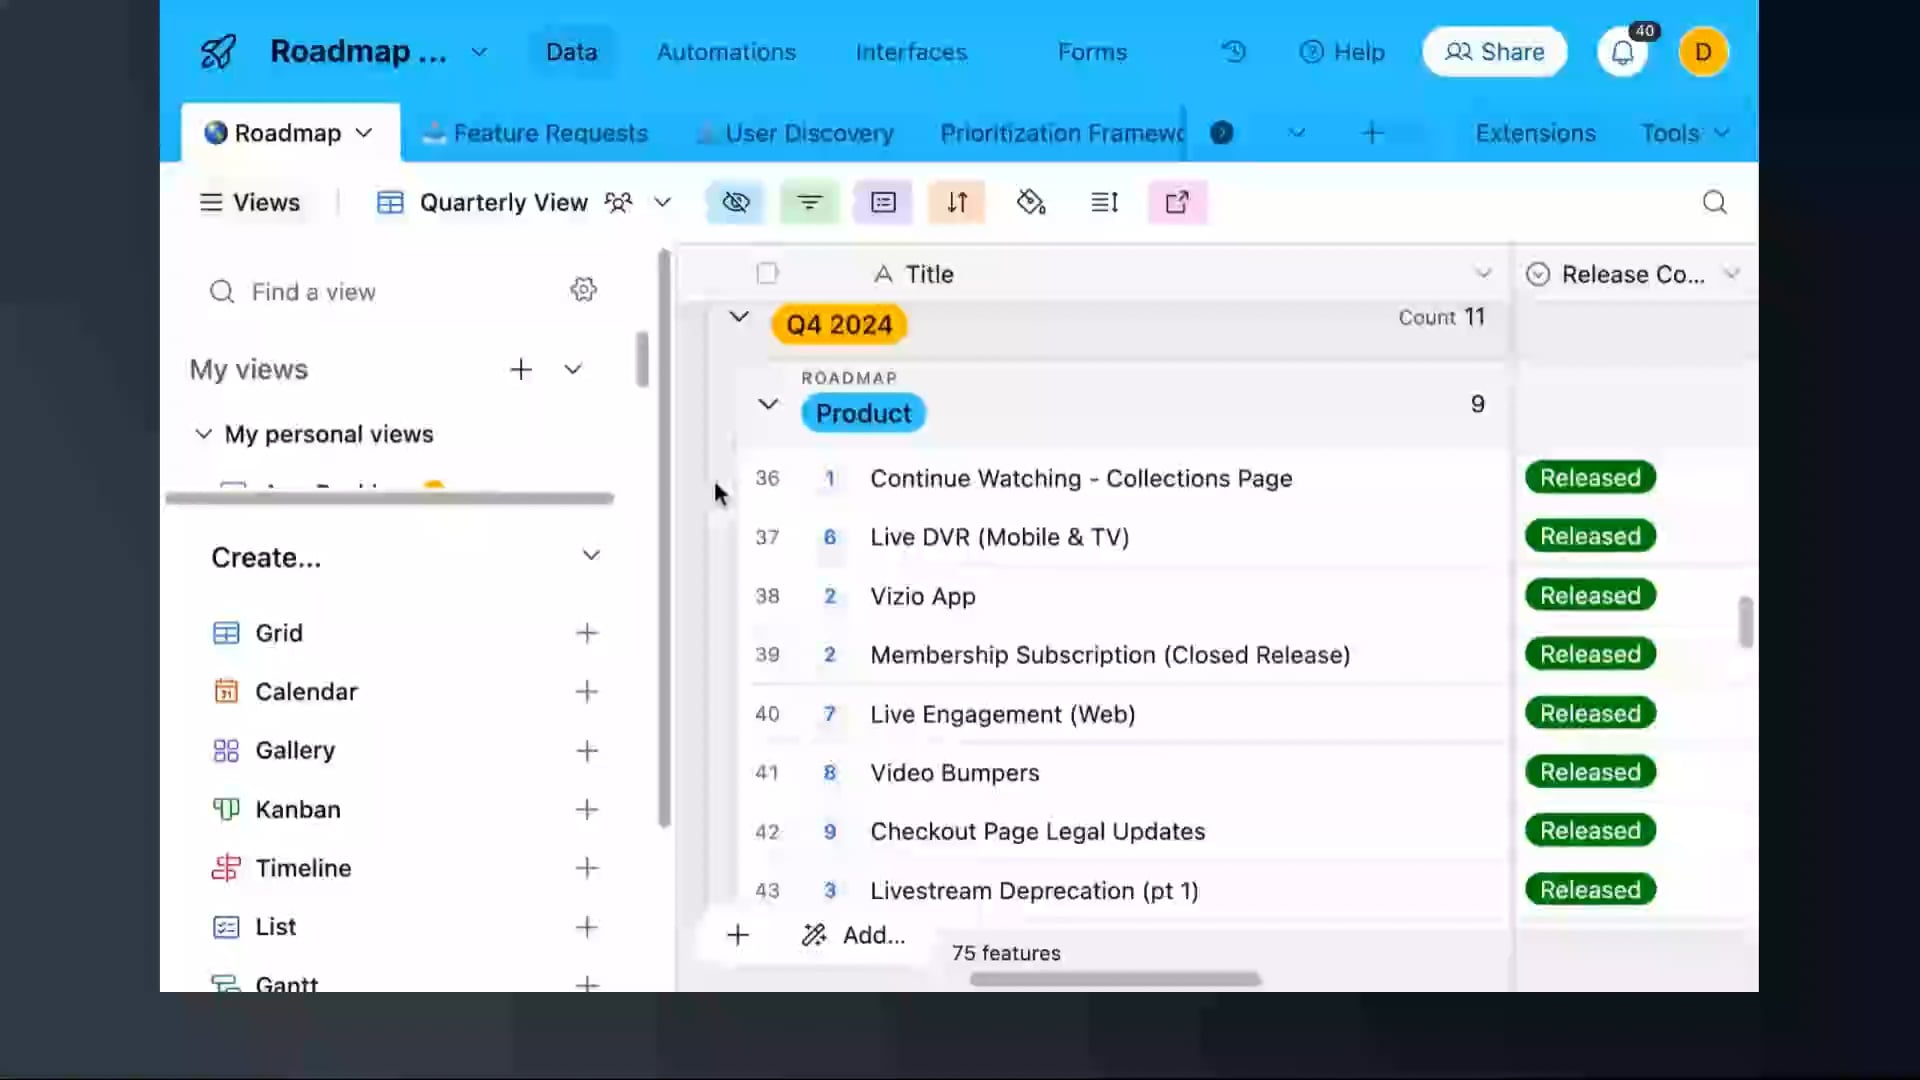
Task: Open the notifications bell
Action: coord(1622,52)
